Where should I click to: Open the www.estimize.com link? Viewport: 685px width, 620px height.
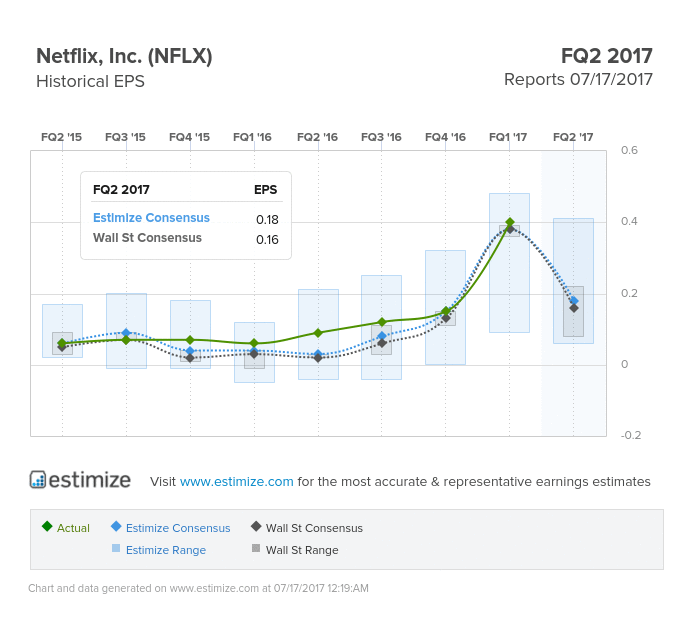pyautogui.click(x=236, y=481)
